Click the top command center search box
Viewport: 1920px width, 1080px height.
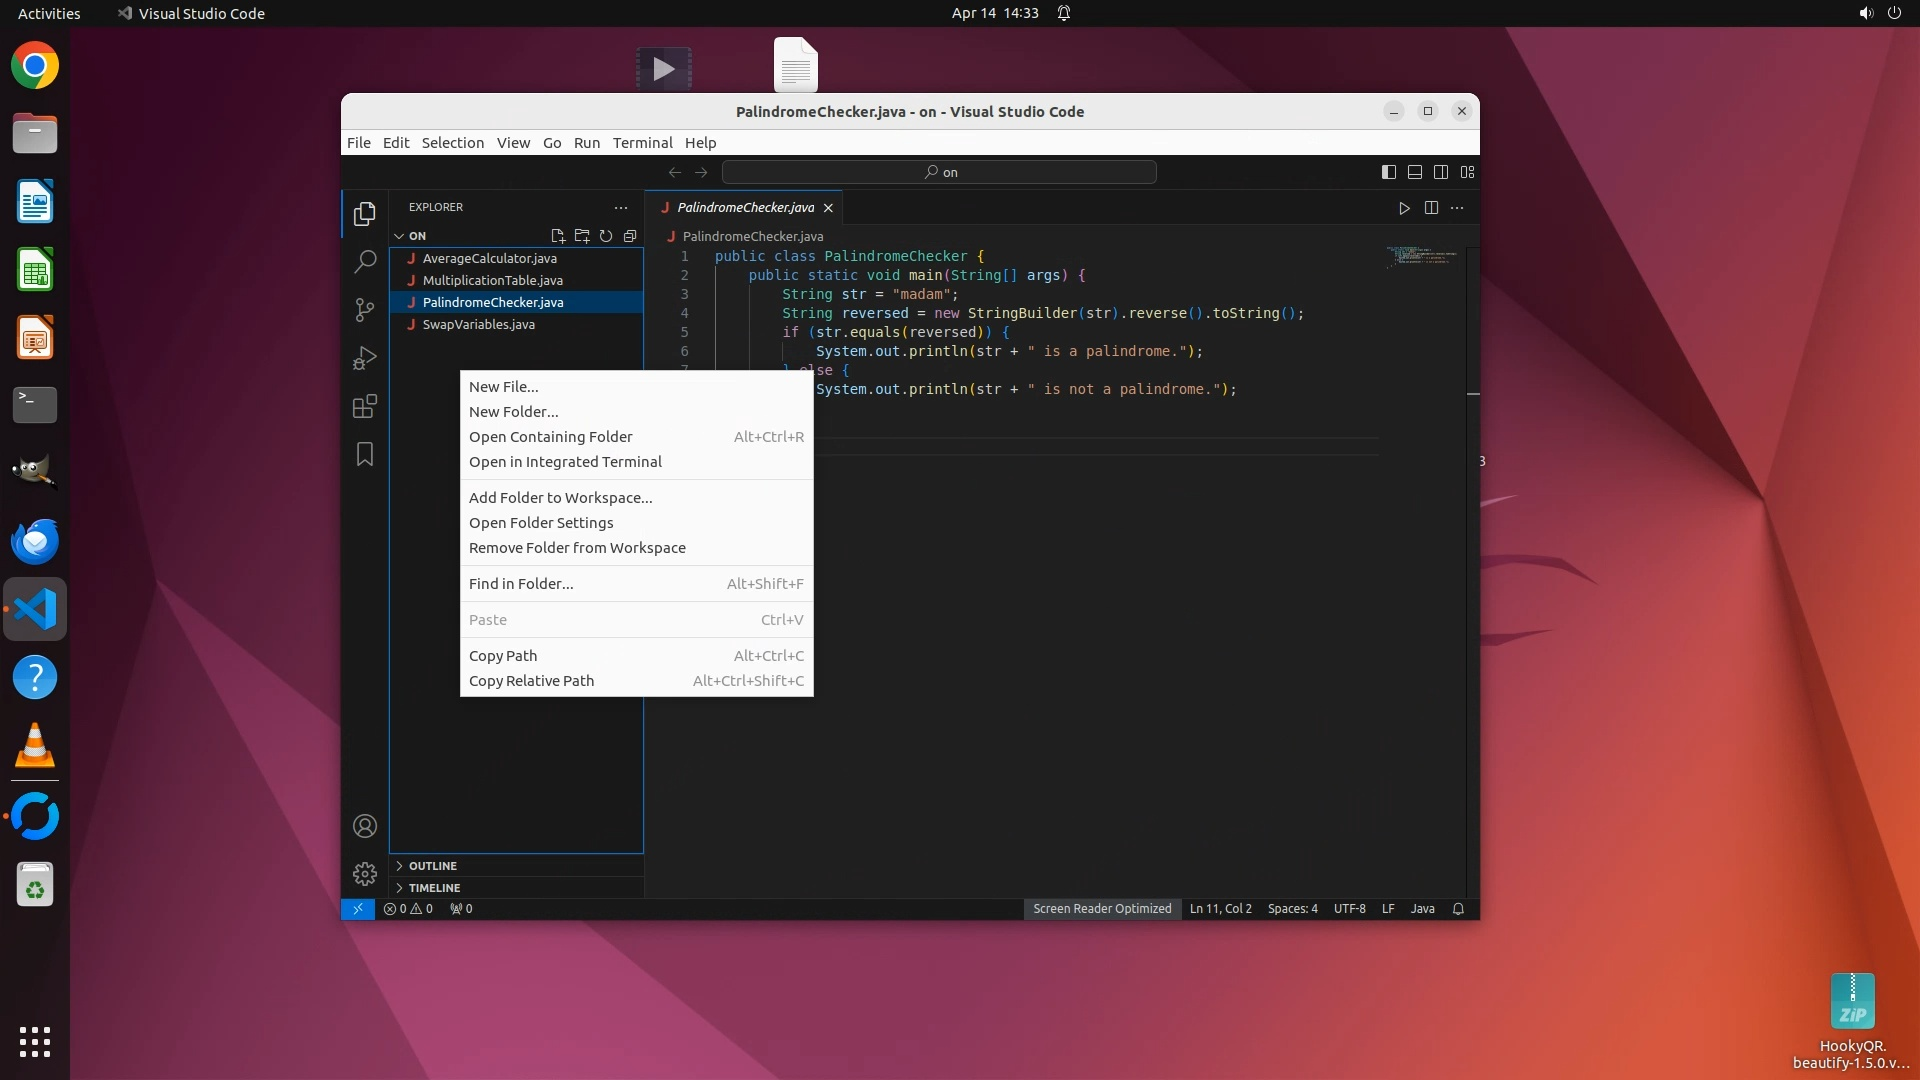pos(939,172)
